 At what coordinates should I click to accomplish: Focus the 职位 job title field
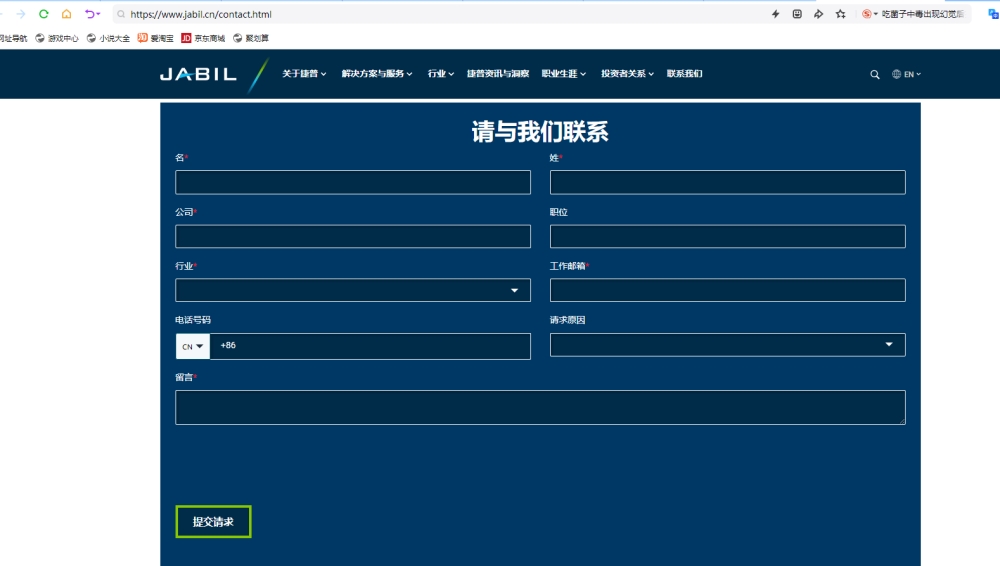(x=728, y=236)
